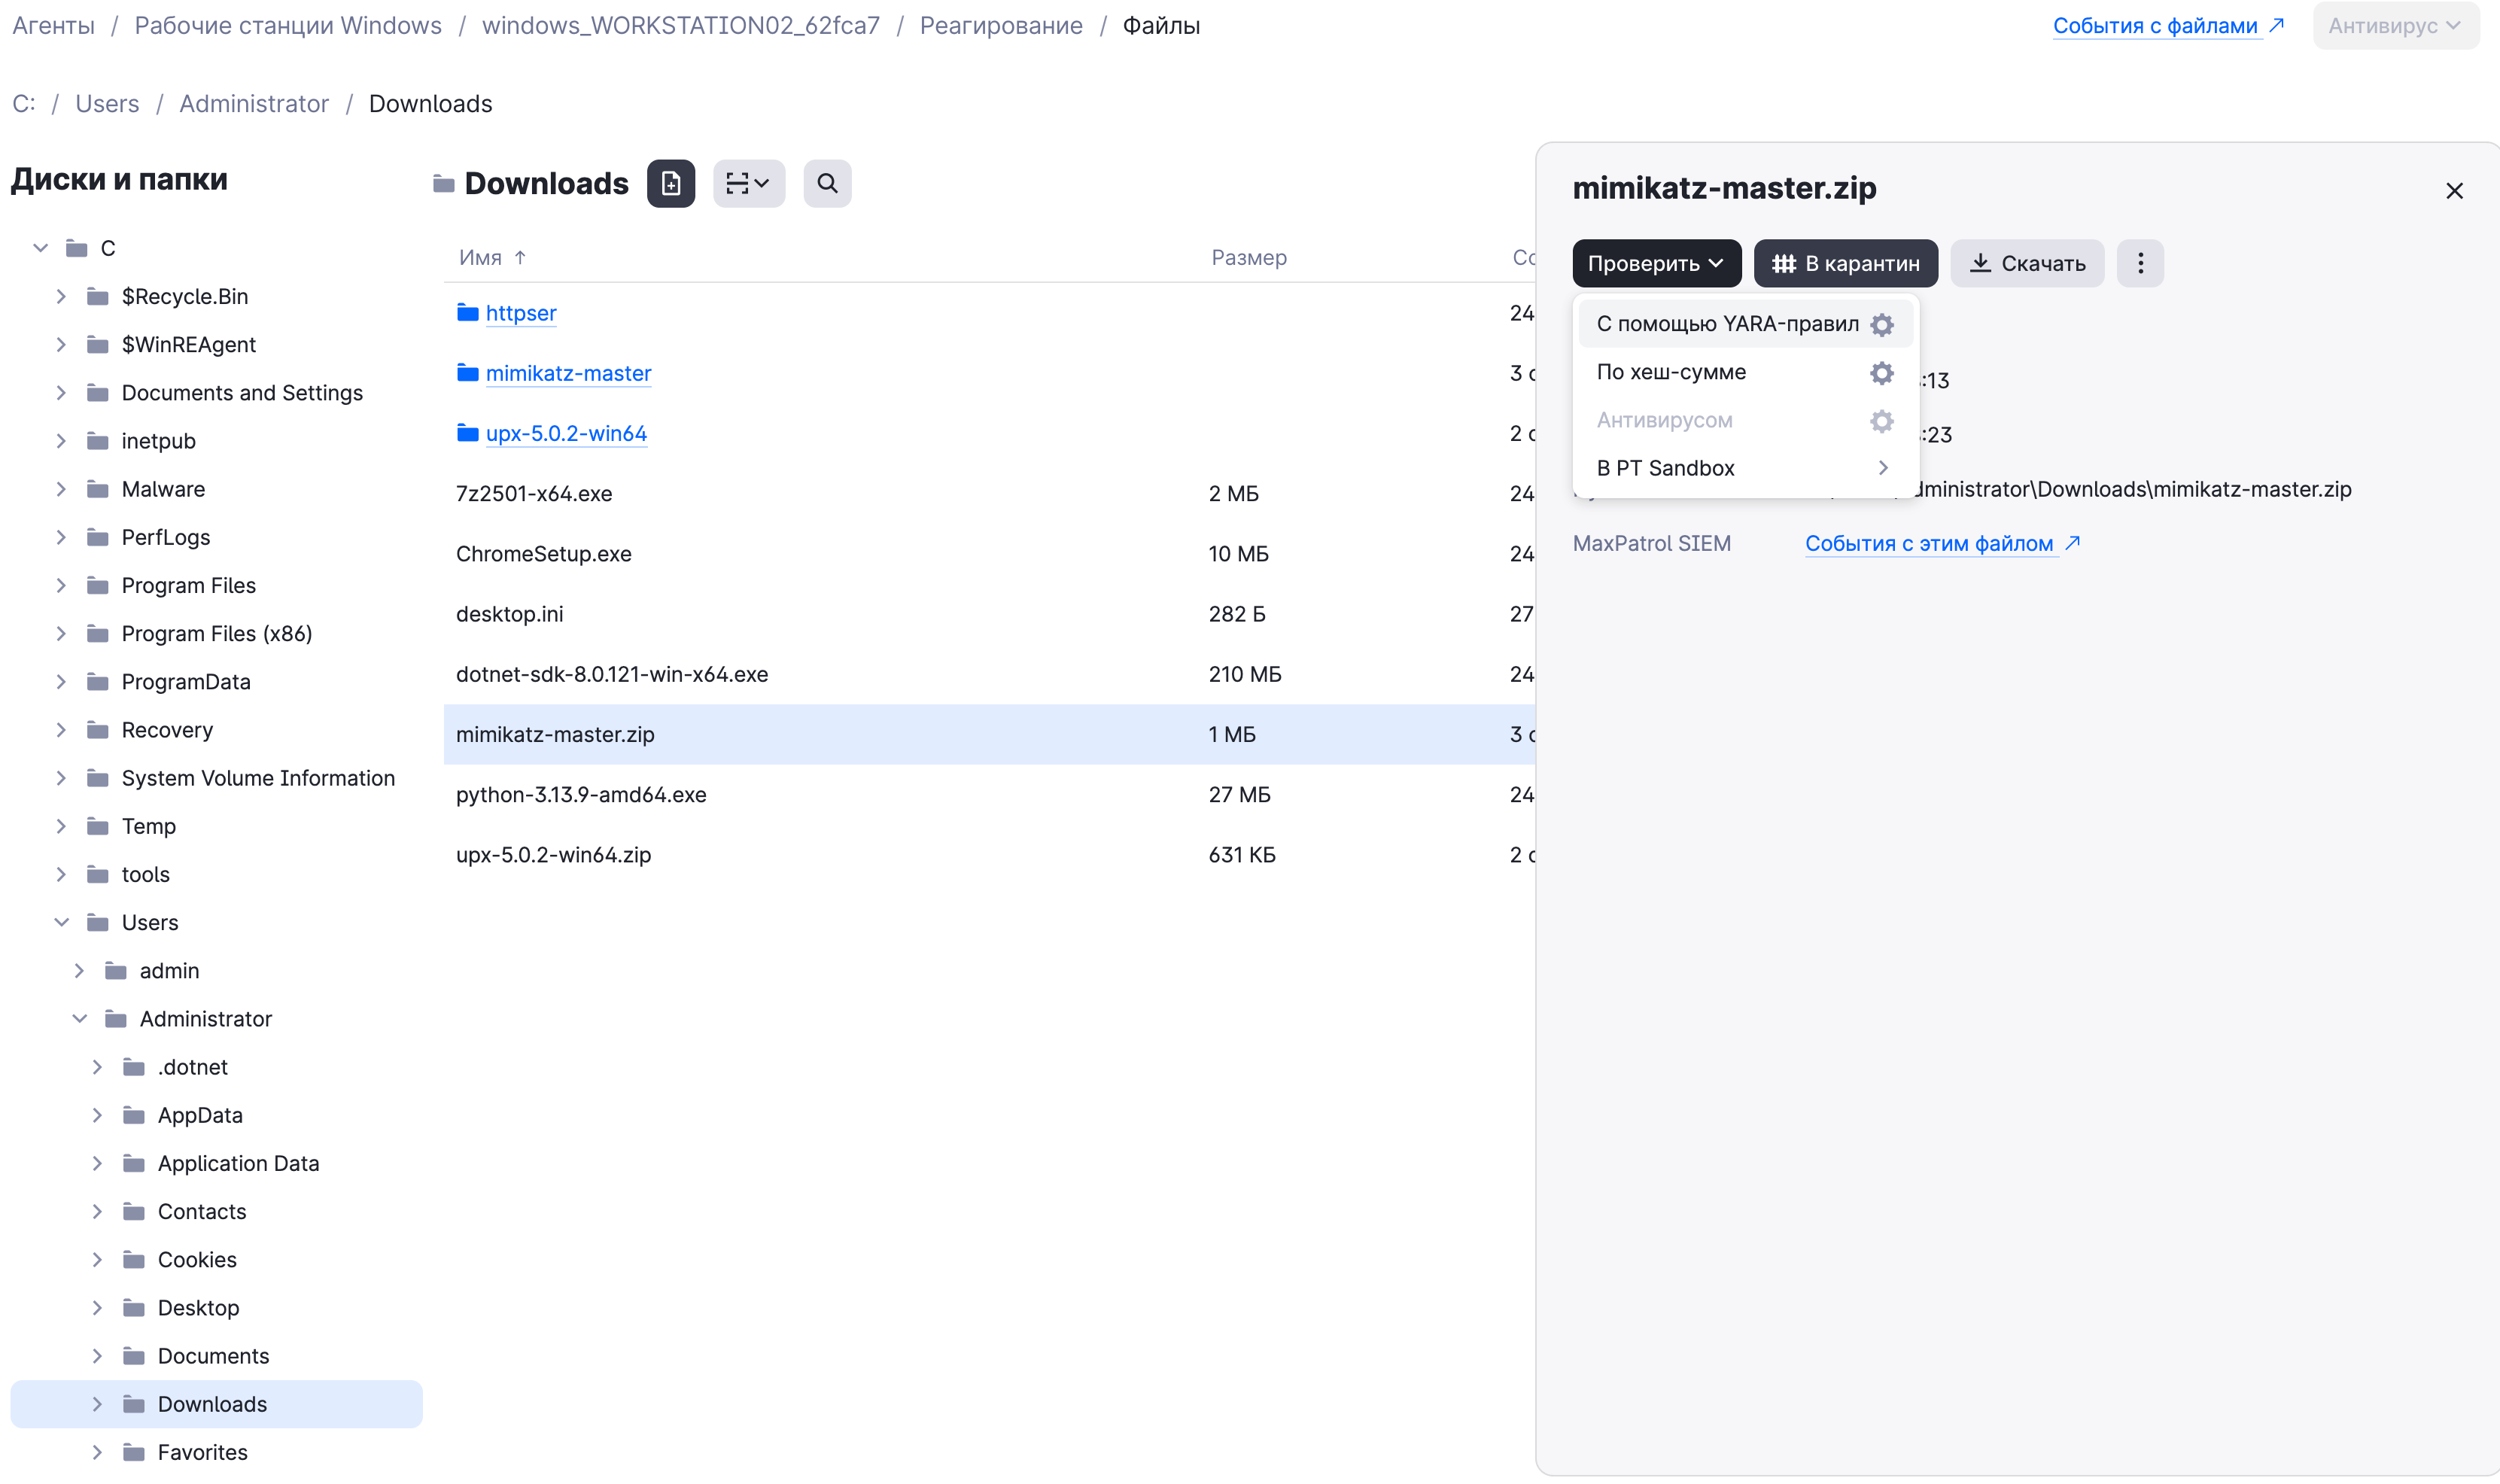Image resolution: width=2500 pixels, height=1484 pixels.
Task: Send file to quarantine with В карантин
Action: pos(1845,264)
